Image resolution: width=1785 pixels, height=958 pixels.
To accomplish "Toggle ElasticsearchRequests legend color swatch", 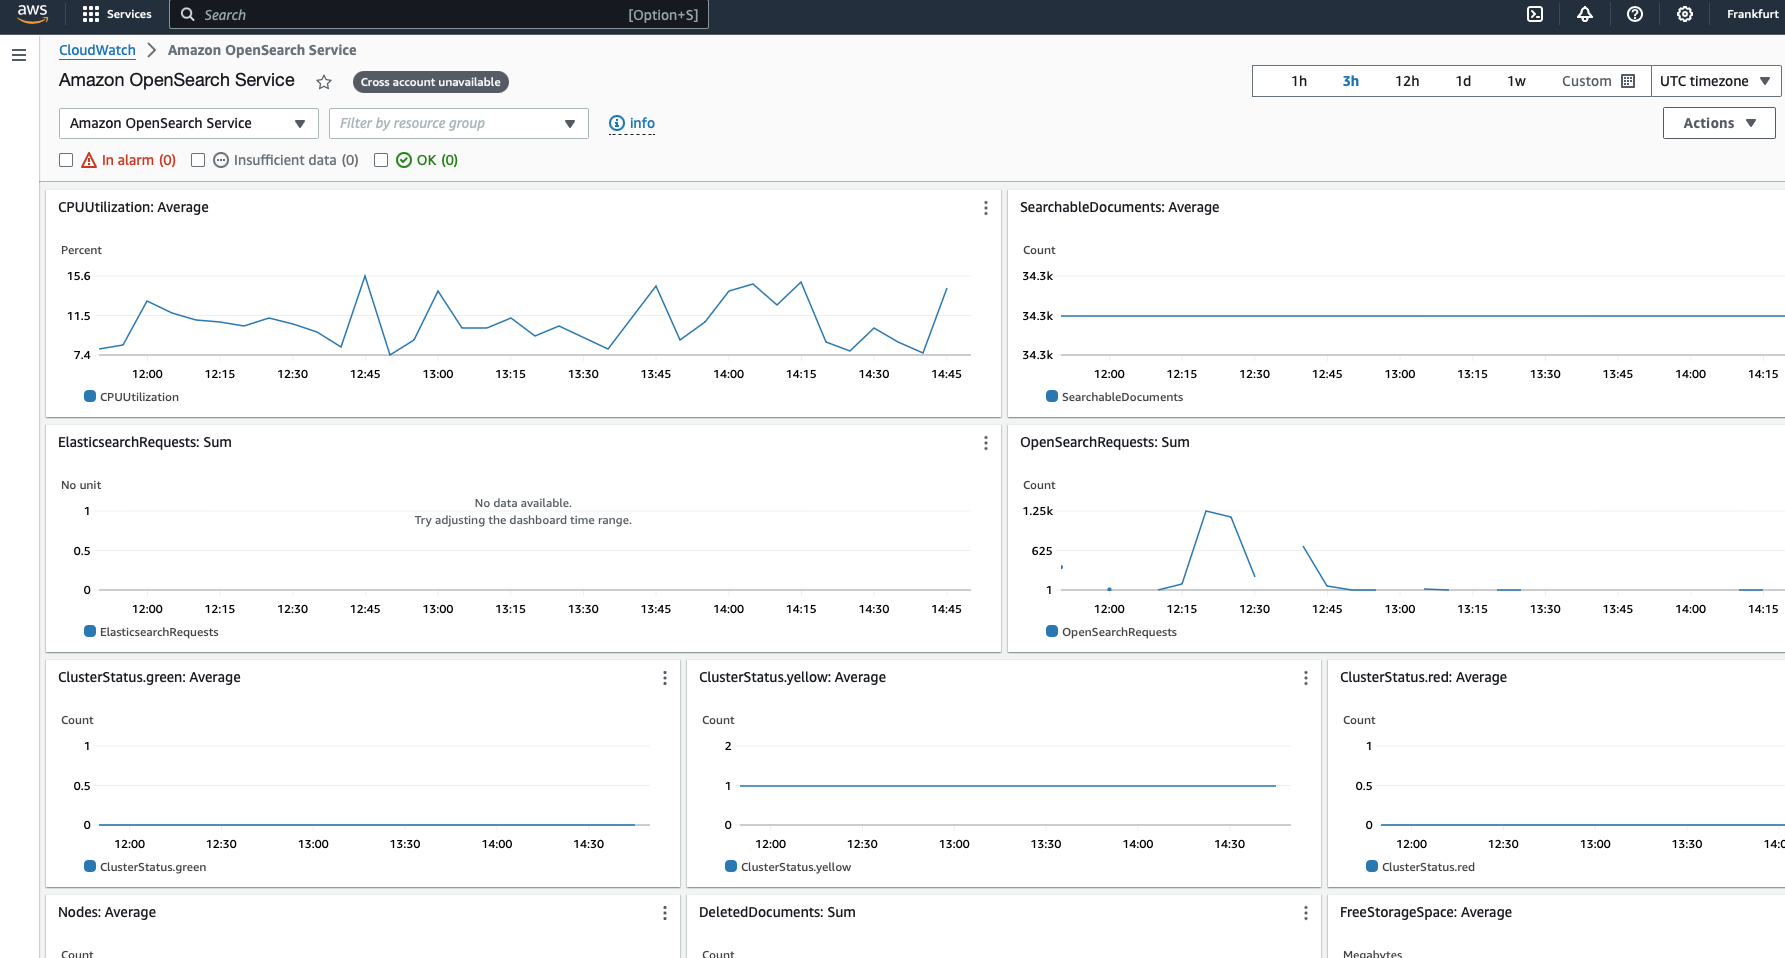I will (x=90, y=631).
